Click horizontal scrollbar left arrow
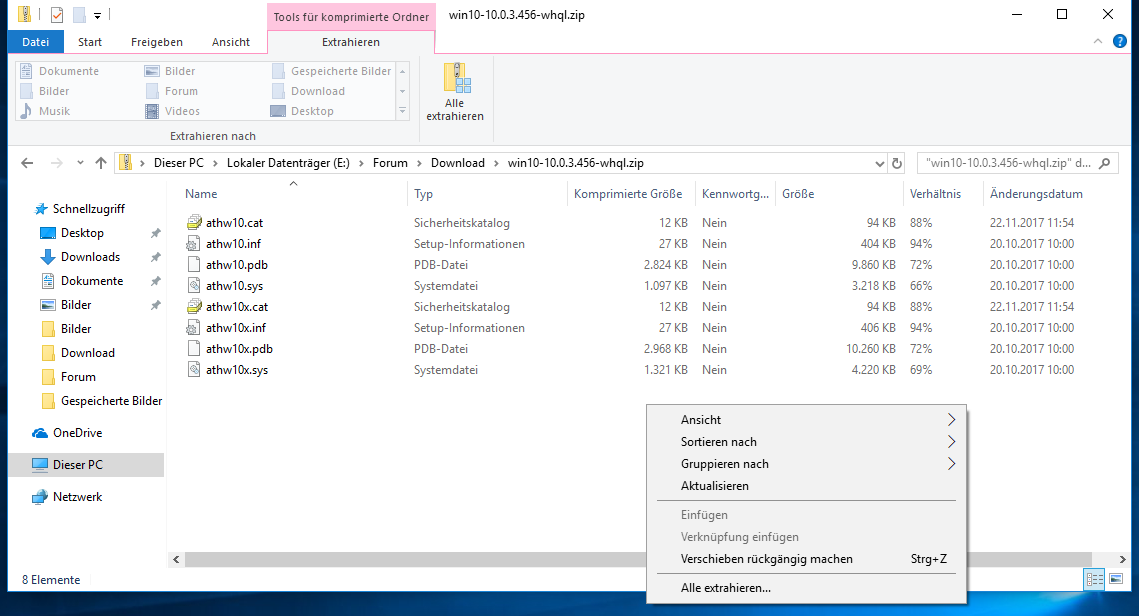 (176, 559)
